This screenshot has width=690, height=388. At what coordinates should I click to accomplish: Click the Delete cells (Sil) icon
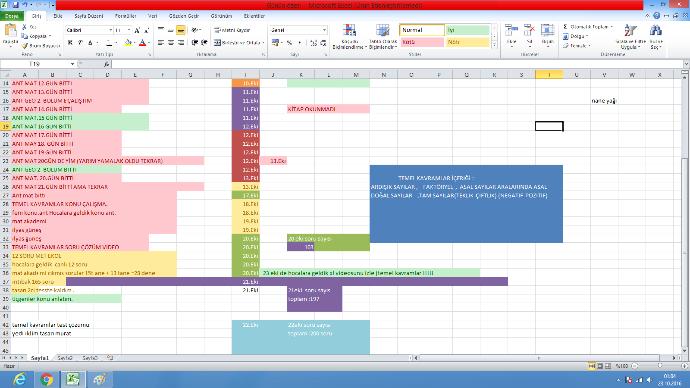tap(529, 31)
